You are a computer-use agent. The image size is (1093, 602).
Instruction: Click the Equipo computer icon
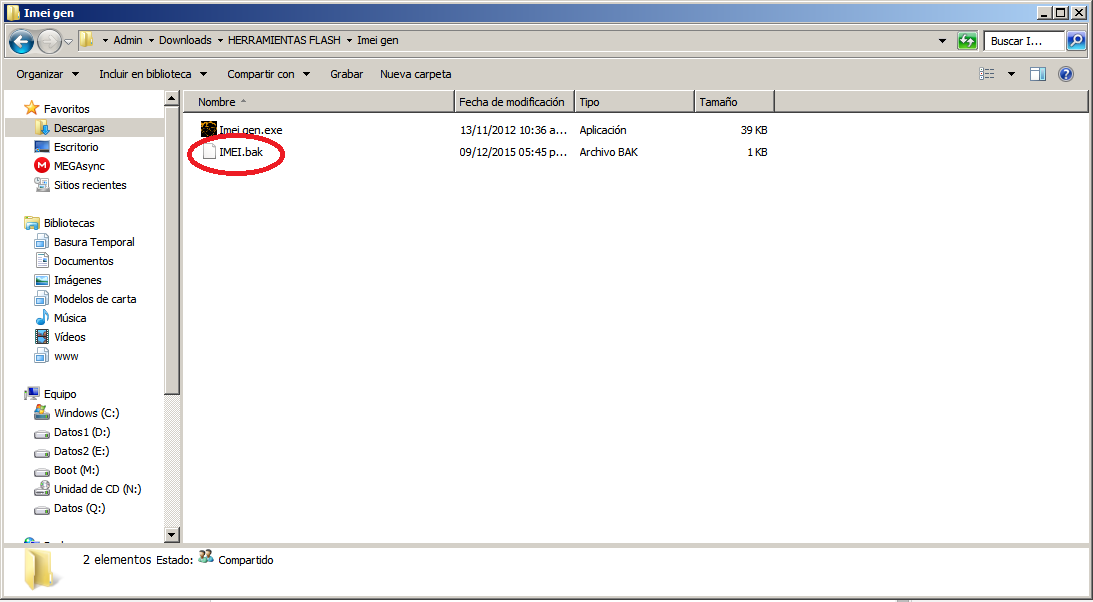[31, 394]
